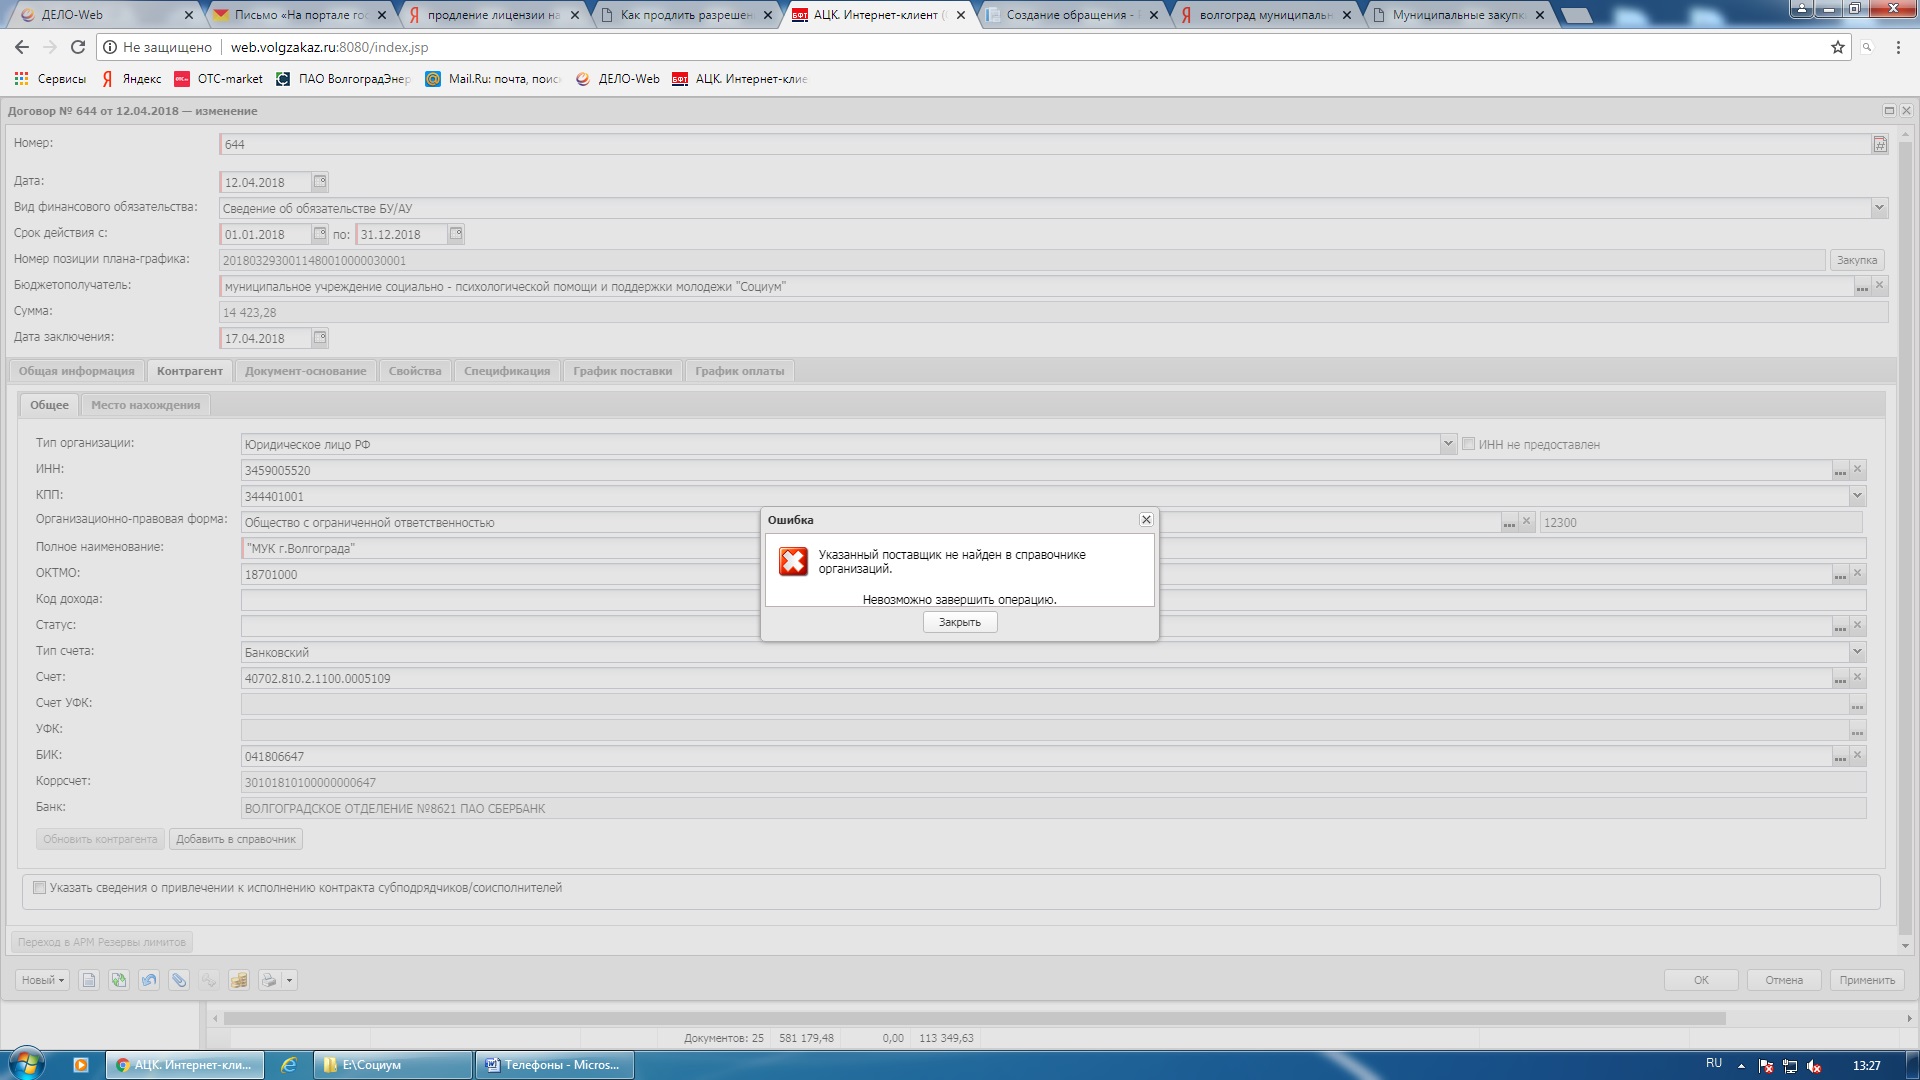Click the coins stack icon in bottom toolbar
Screen dimensions: 1920x1080
pos(239,980)
